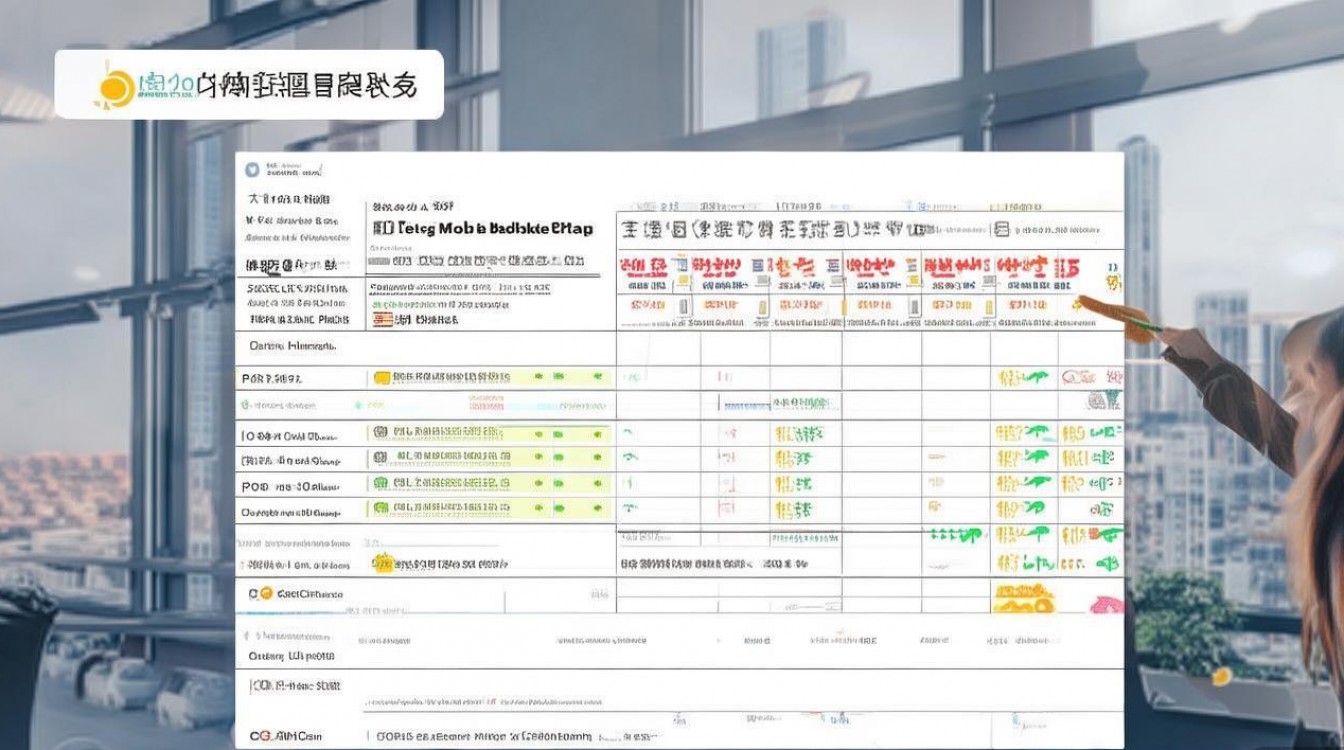Select the yellow tag icon in the first green-highlighted row

[x=381, y=378]
